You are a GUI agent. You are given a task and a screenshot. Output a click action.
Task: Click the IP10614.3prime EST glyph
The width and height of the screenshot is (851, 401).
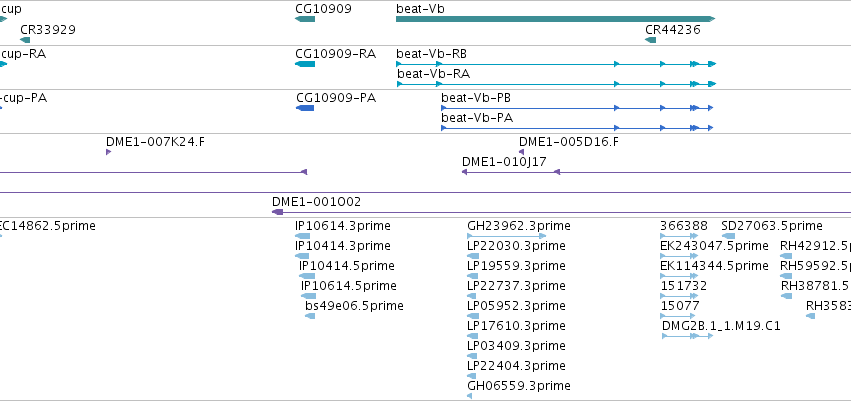click(x=302, y=236)
